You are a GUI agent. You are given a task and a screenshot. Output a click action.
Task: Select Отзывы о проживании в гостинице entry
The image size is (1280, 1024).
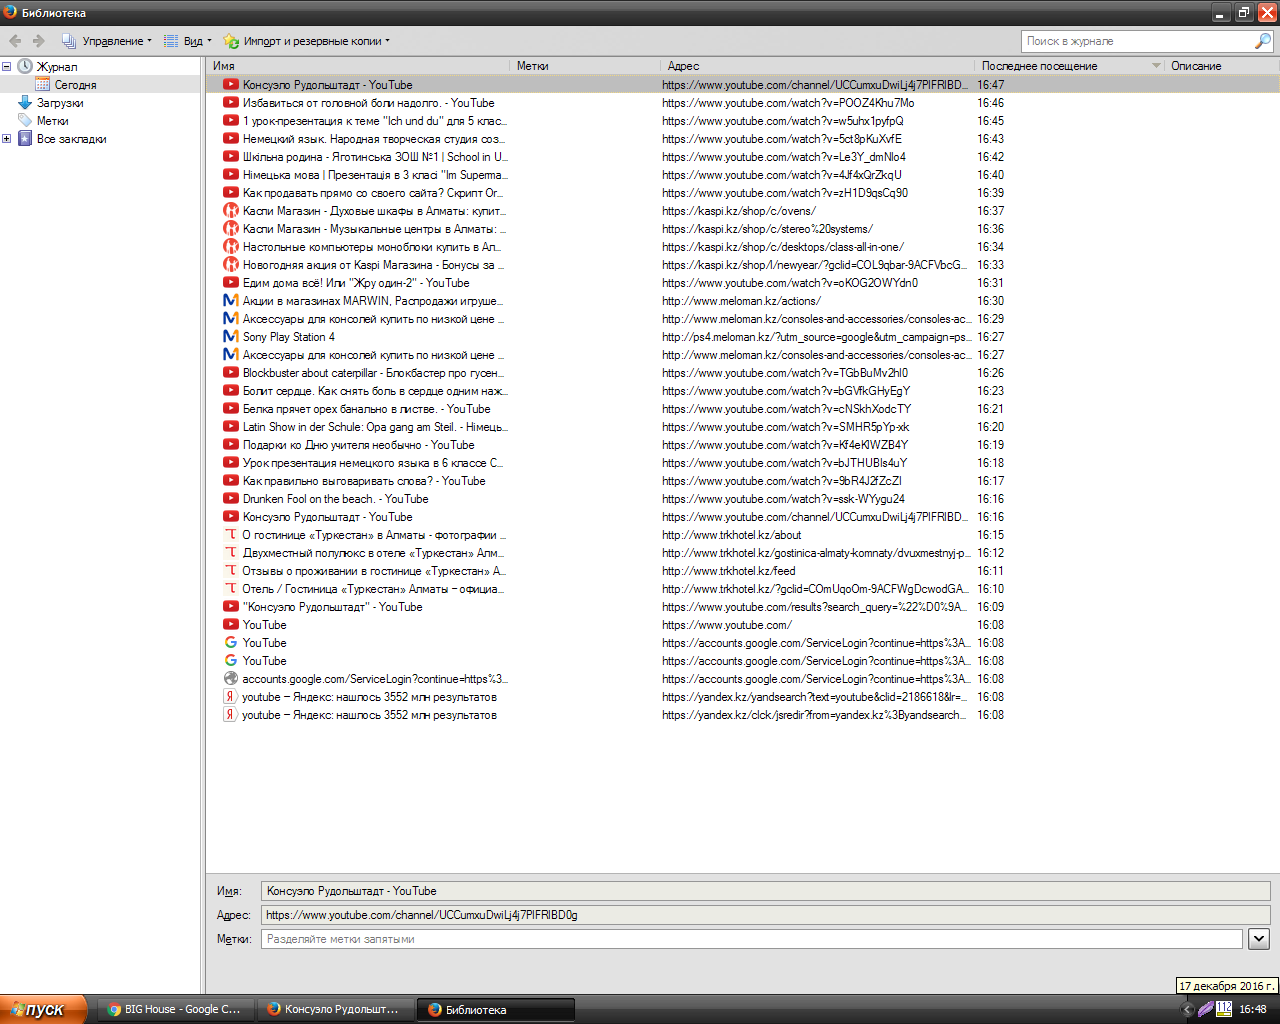pos(742,571)
